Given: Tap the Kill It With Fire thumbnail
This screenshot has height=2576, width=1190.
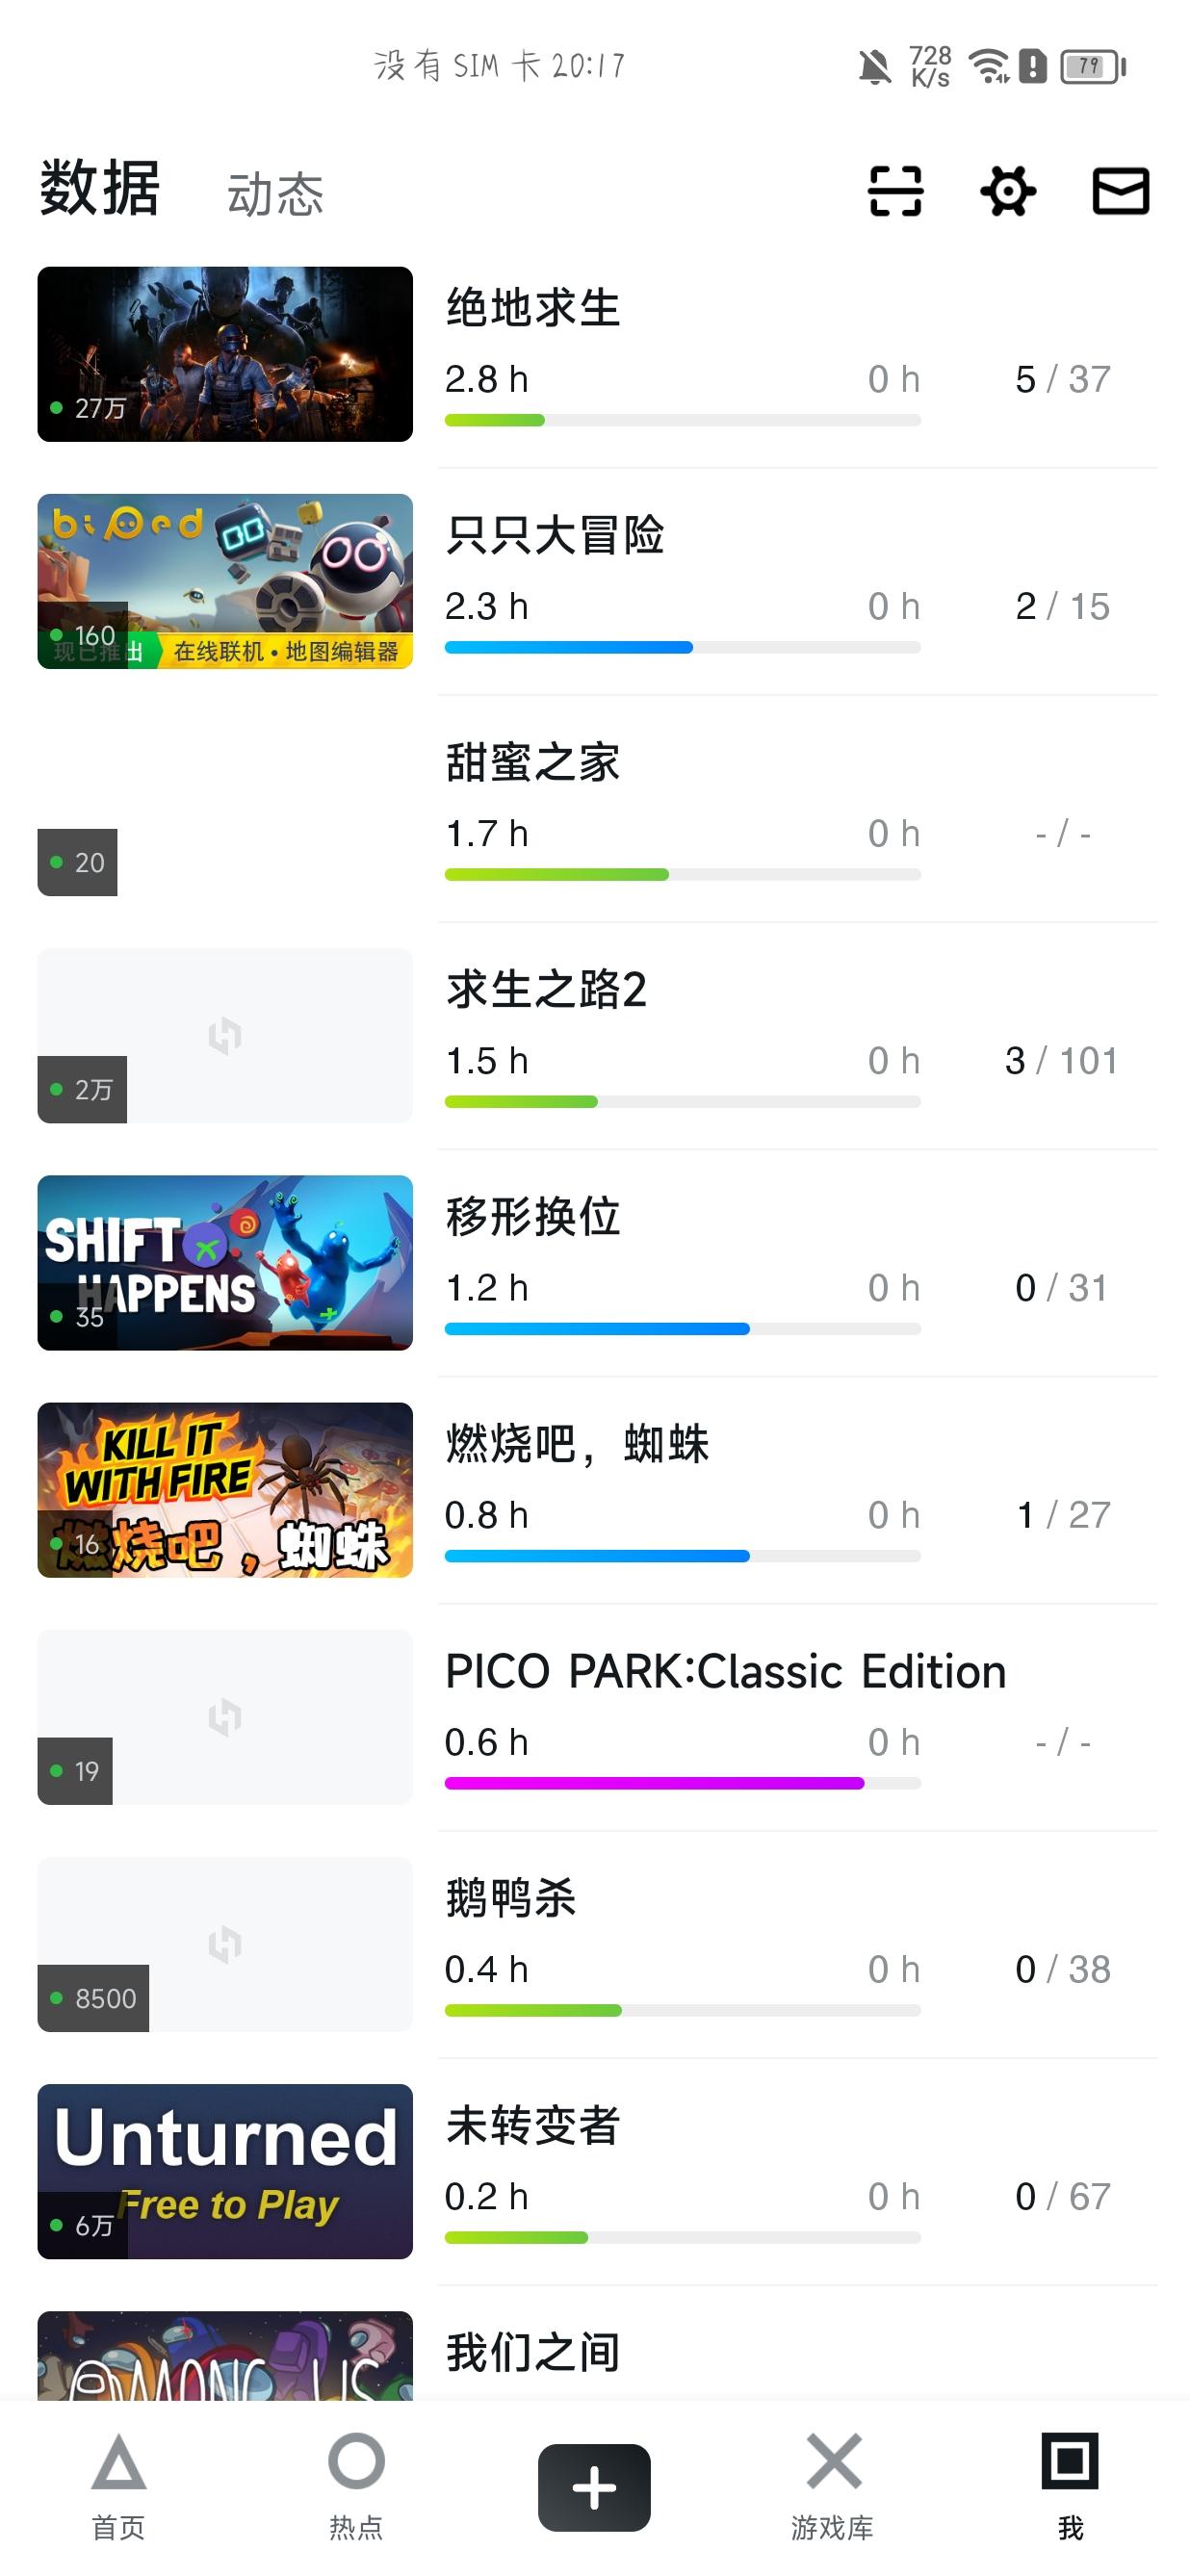Looking at the screenshot, I should pos(225,1490).
